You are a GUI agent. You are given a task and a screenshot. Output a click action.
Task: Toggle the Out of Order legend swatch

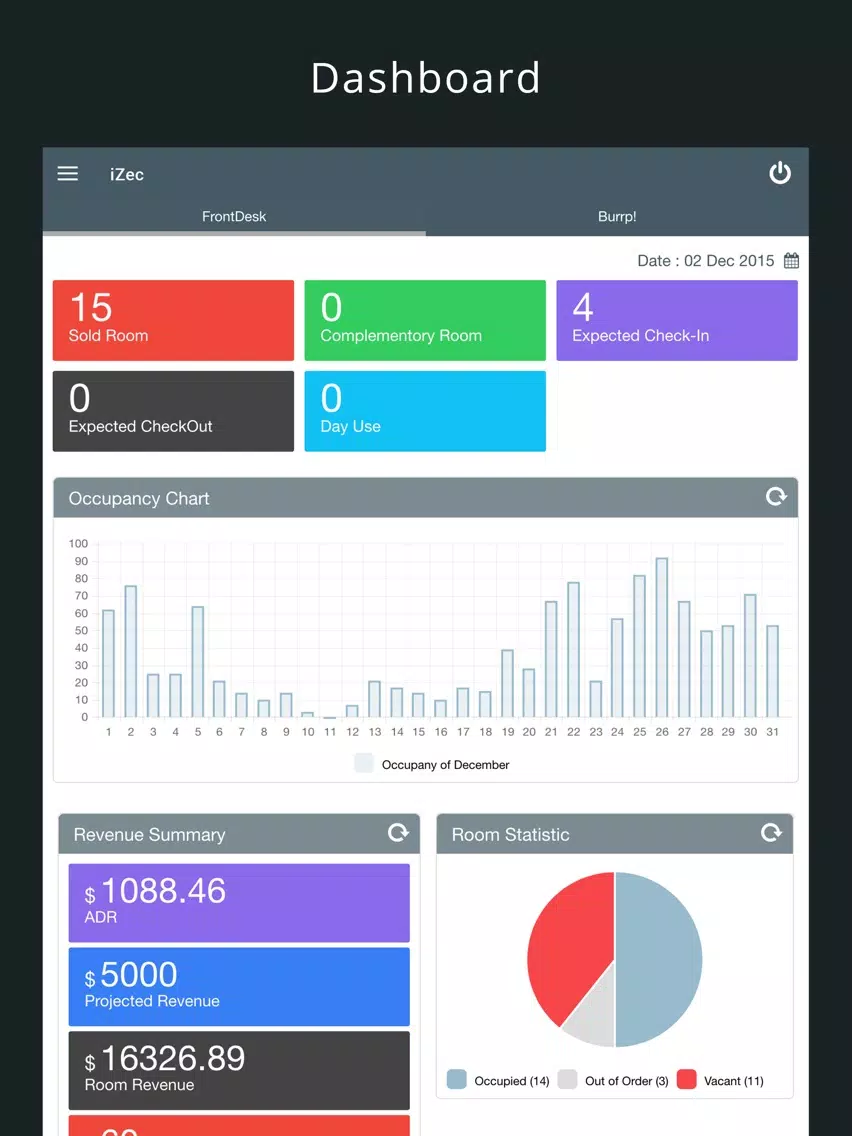coord(568,1080)
